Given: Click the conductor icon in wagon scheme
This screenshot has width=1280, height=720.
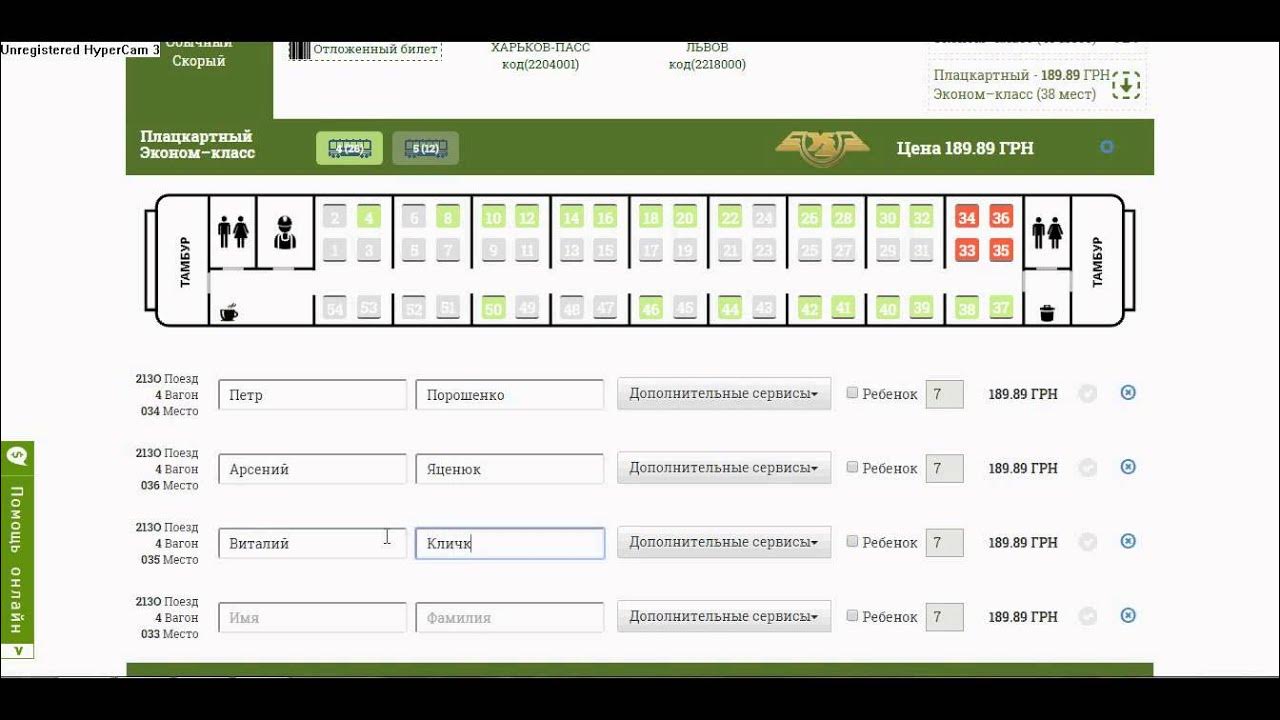Looking at the screenshot, I should pos(284,233).
